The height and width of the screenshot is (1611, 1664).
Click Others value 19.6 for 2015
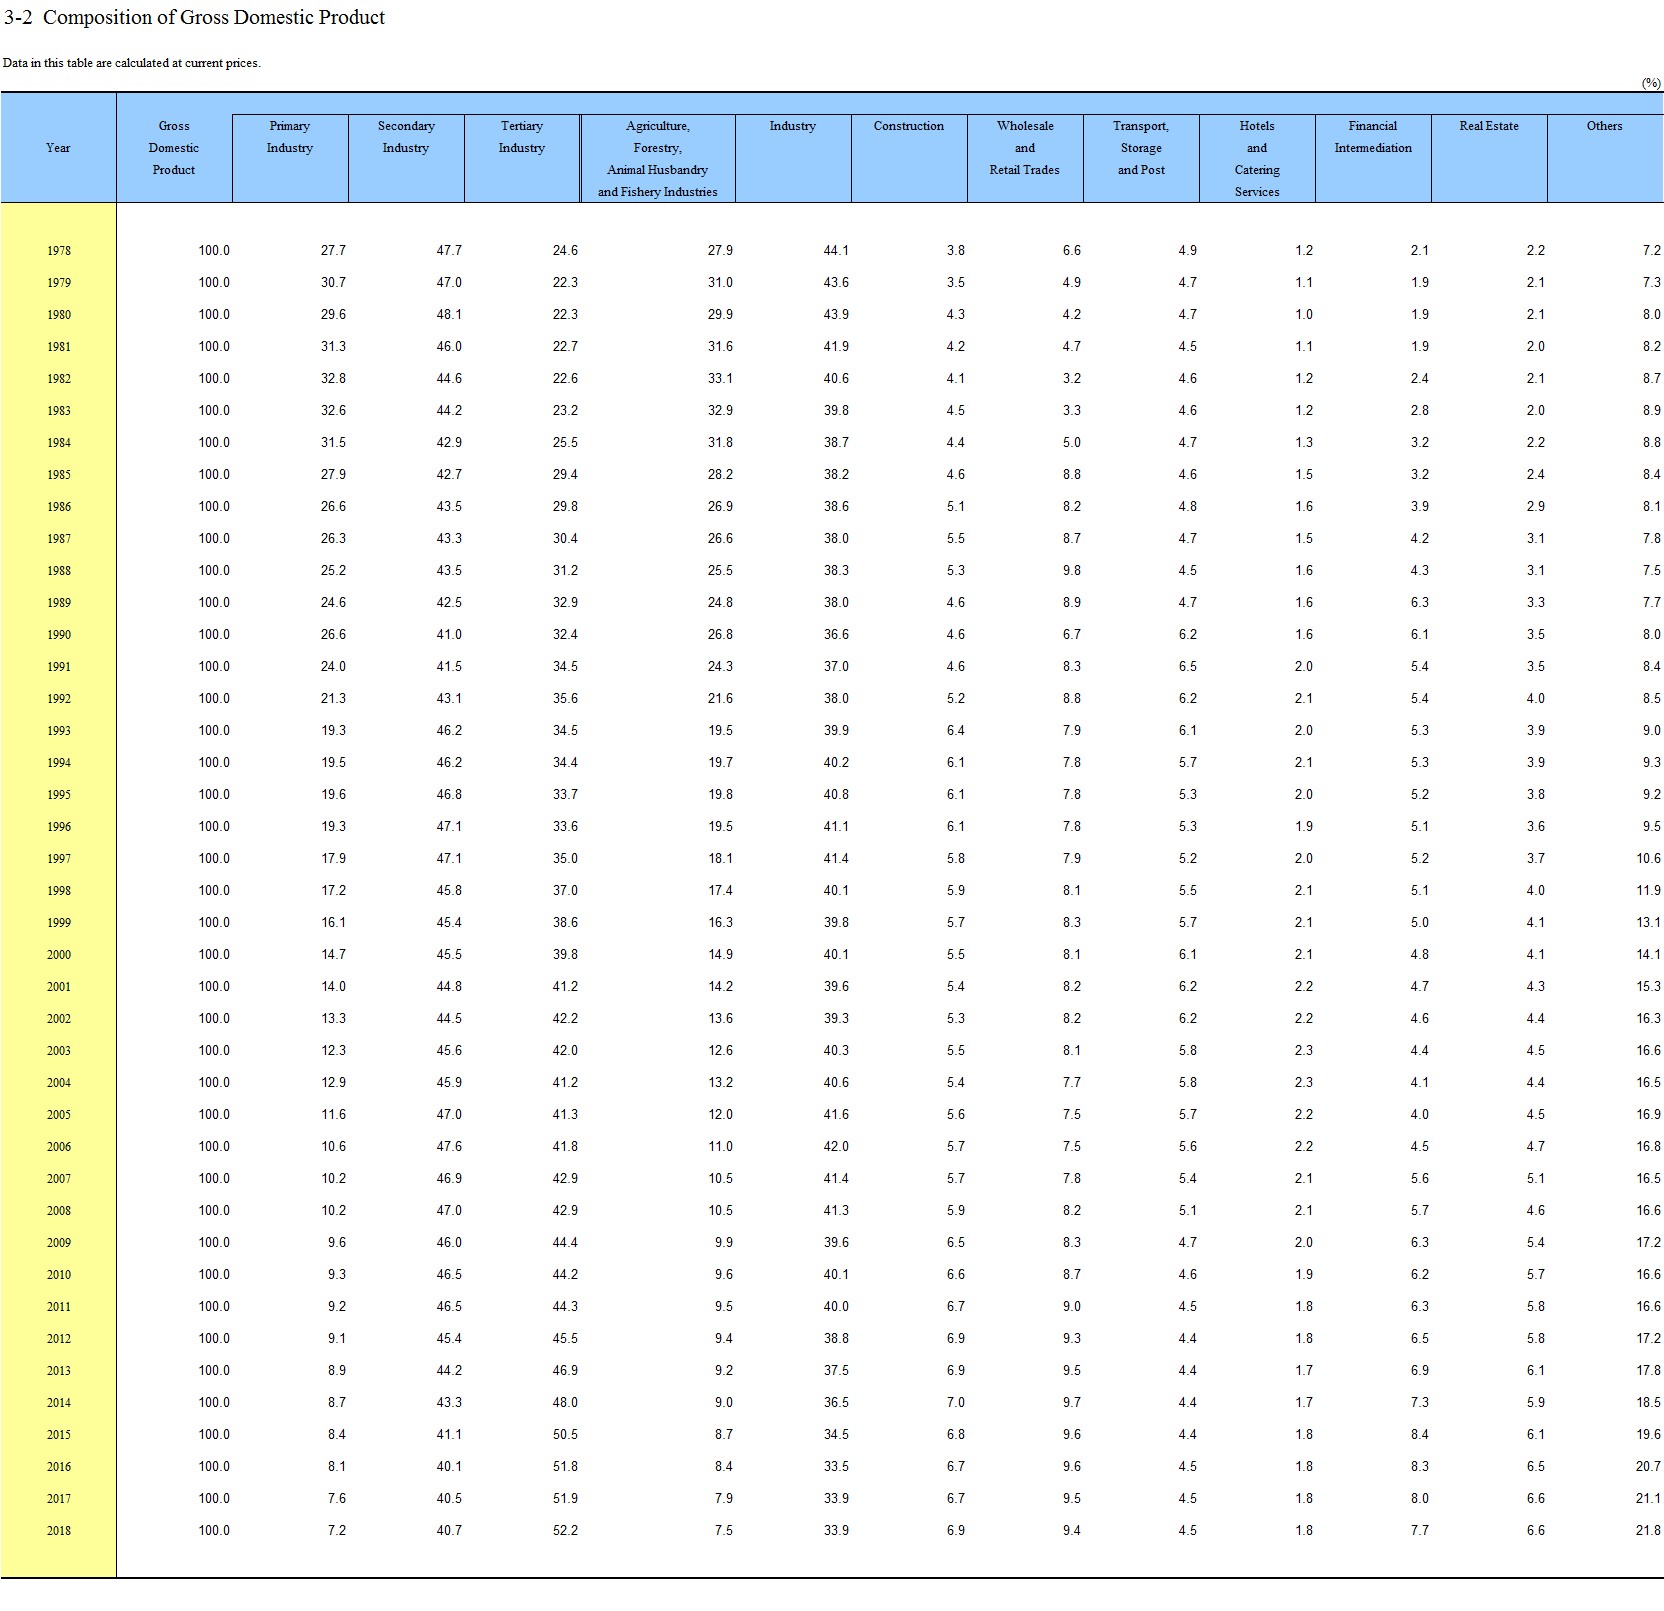(1649, 1435)
